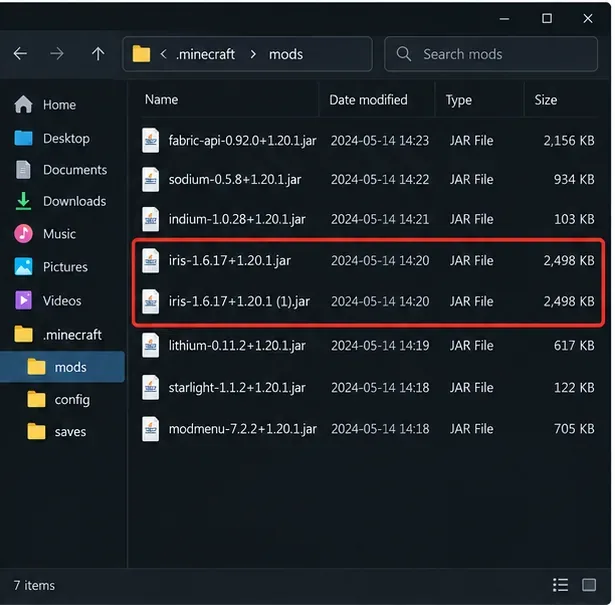This screenshot has height=605, width=615.
Task: Select mods breadcrumb in address bar
Action: (286, 54)
